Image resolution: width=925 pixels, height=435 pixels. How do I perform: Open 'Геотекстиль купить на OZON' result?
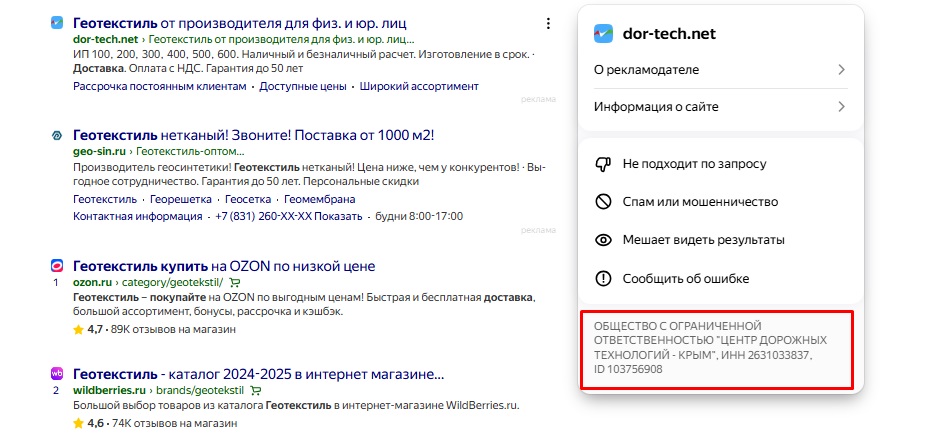[x=224, y=266]
